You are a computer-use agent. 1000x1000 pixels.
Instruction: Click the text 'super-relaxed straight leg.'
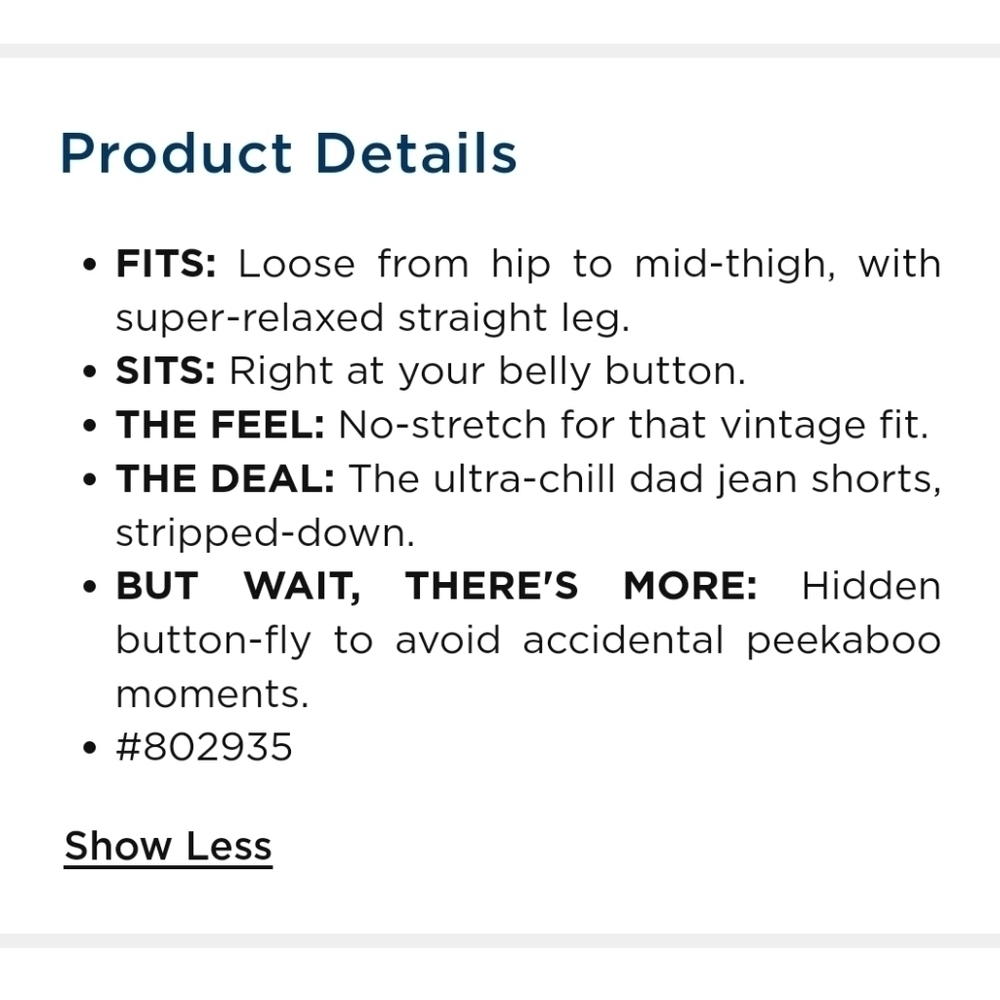[372, 318]
